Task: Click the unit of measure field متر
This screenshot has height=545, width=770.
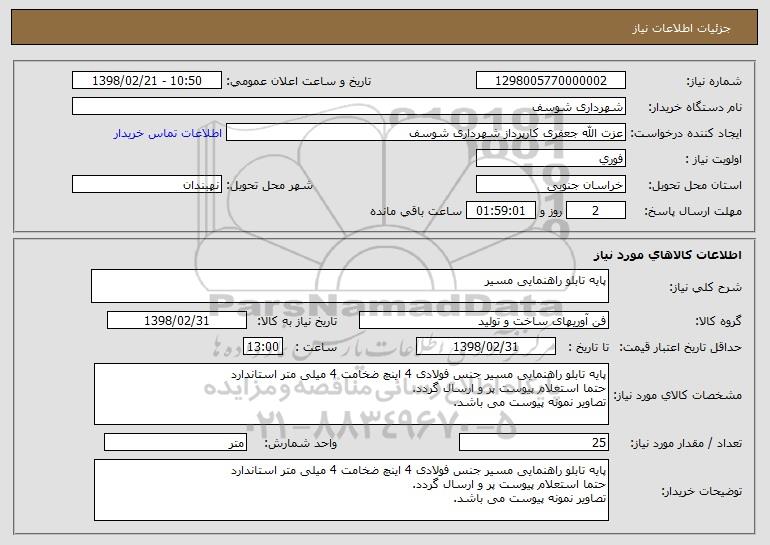Action: (x=175, y=442)
